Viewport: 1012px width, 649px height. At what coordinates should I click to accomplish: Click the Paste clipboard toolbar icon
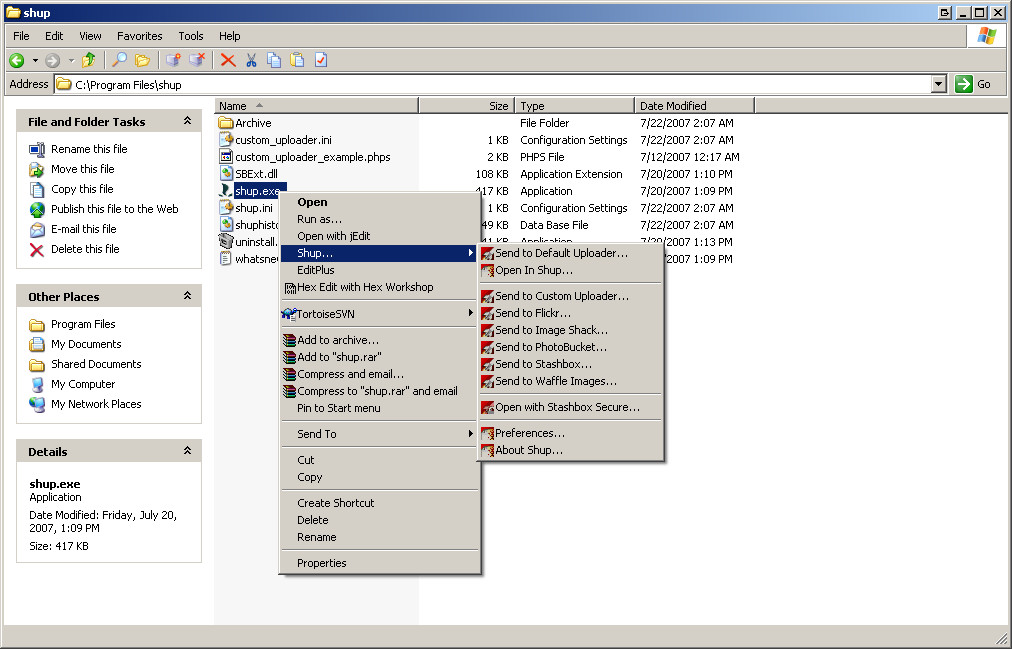(x=297, y=60)
